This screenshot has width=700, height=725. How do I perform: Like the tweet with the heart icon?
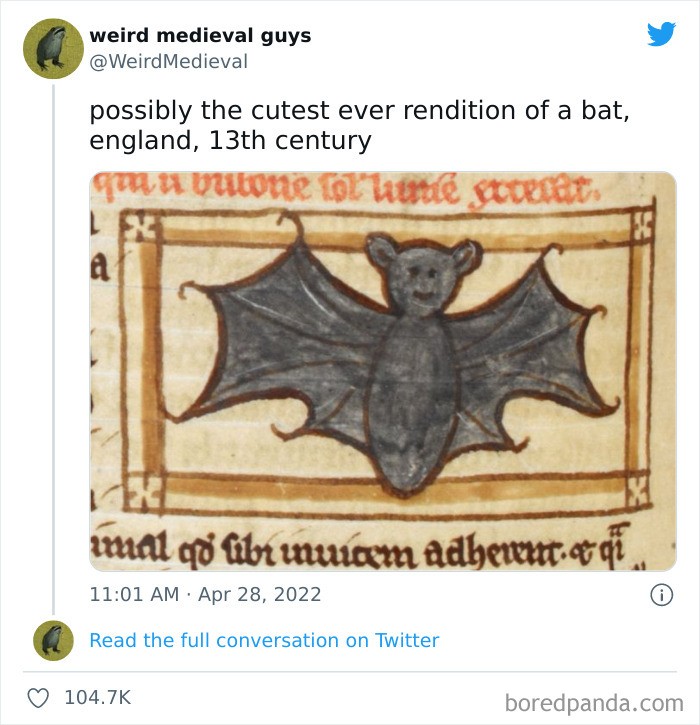pyautogui.click(x=37, y=696)
